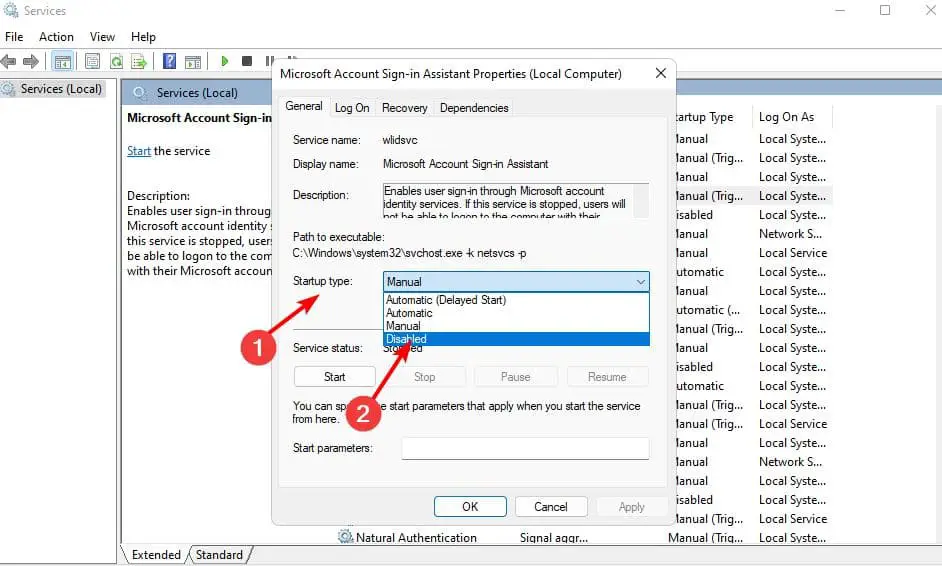Click the dialog Start button

coord(335,377)
